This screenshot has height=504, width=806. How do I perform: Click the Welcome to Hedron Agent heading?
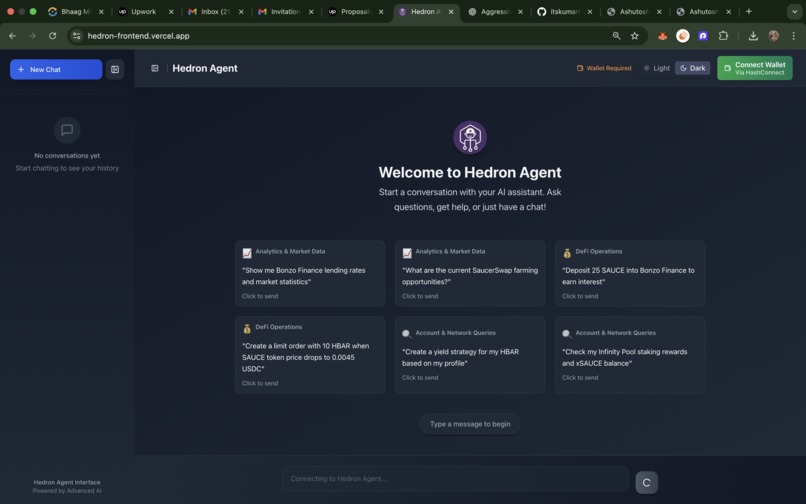470,172
